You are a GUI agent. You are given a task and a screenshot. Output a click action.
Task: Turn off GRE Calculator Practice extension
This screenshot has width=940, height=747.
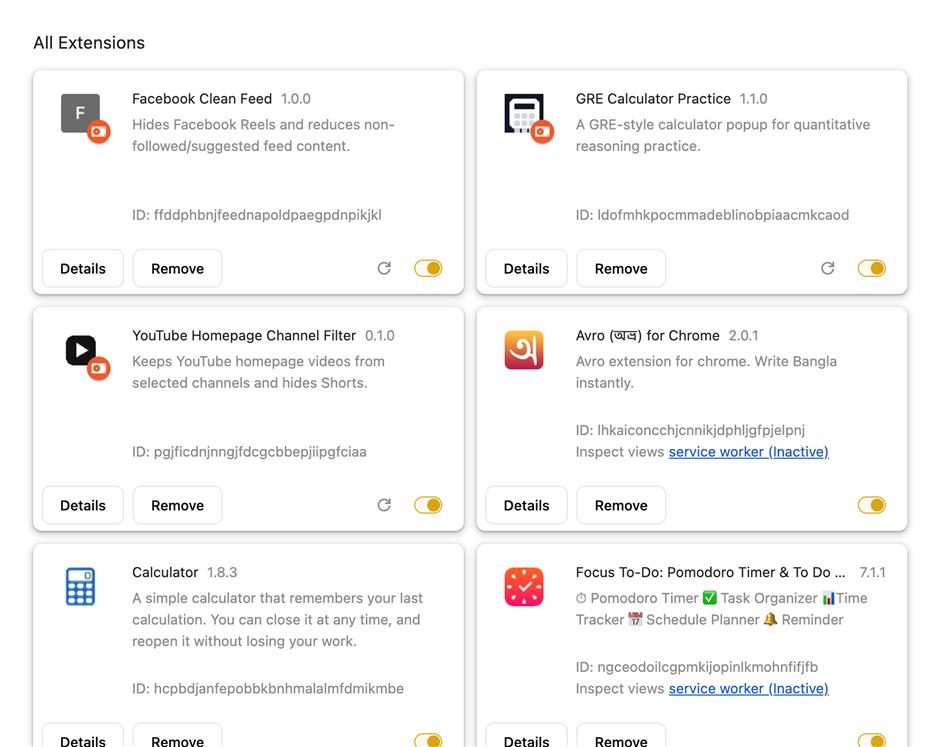tap(872, 268)
